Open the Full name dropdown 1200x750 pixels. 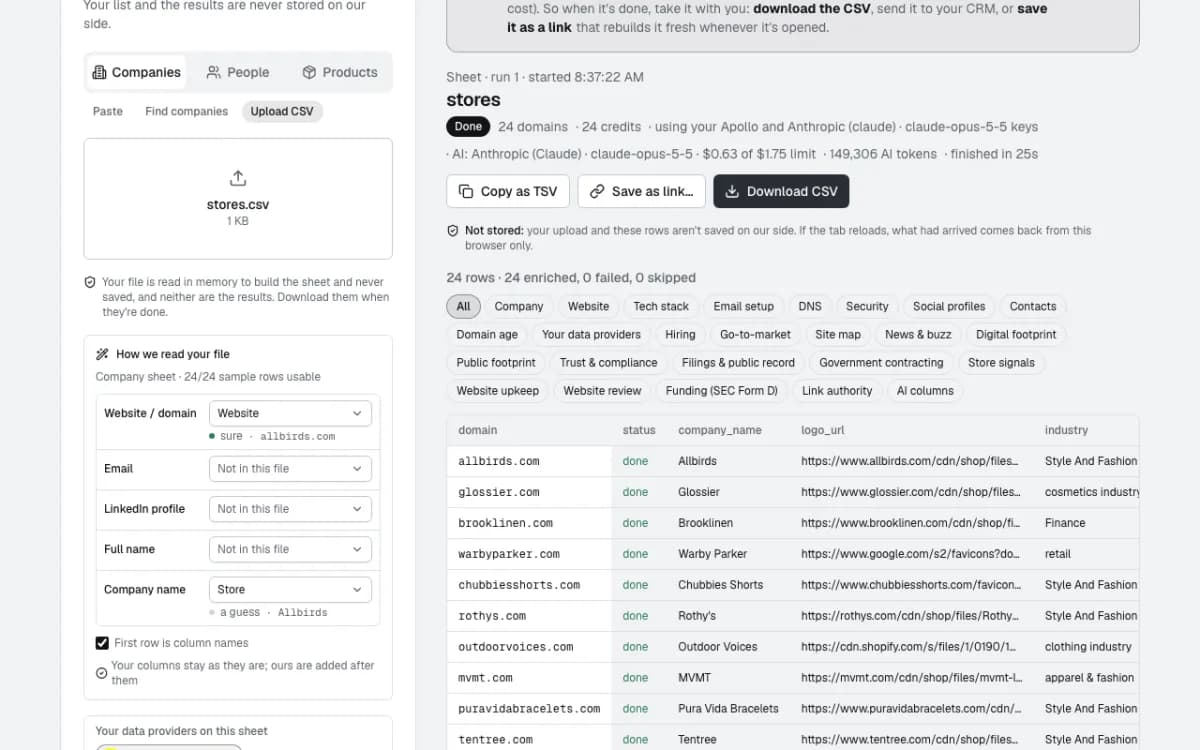point(290,549)
